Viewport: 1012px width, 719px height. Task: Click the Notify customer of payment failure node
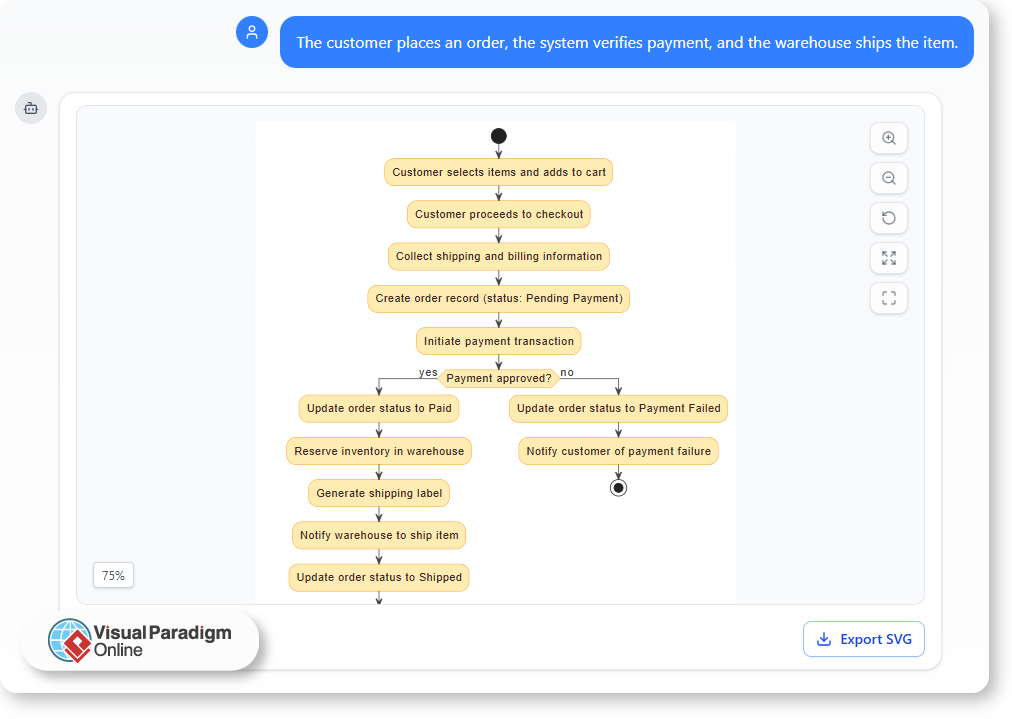click(x=618, y=451)
